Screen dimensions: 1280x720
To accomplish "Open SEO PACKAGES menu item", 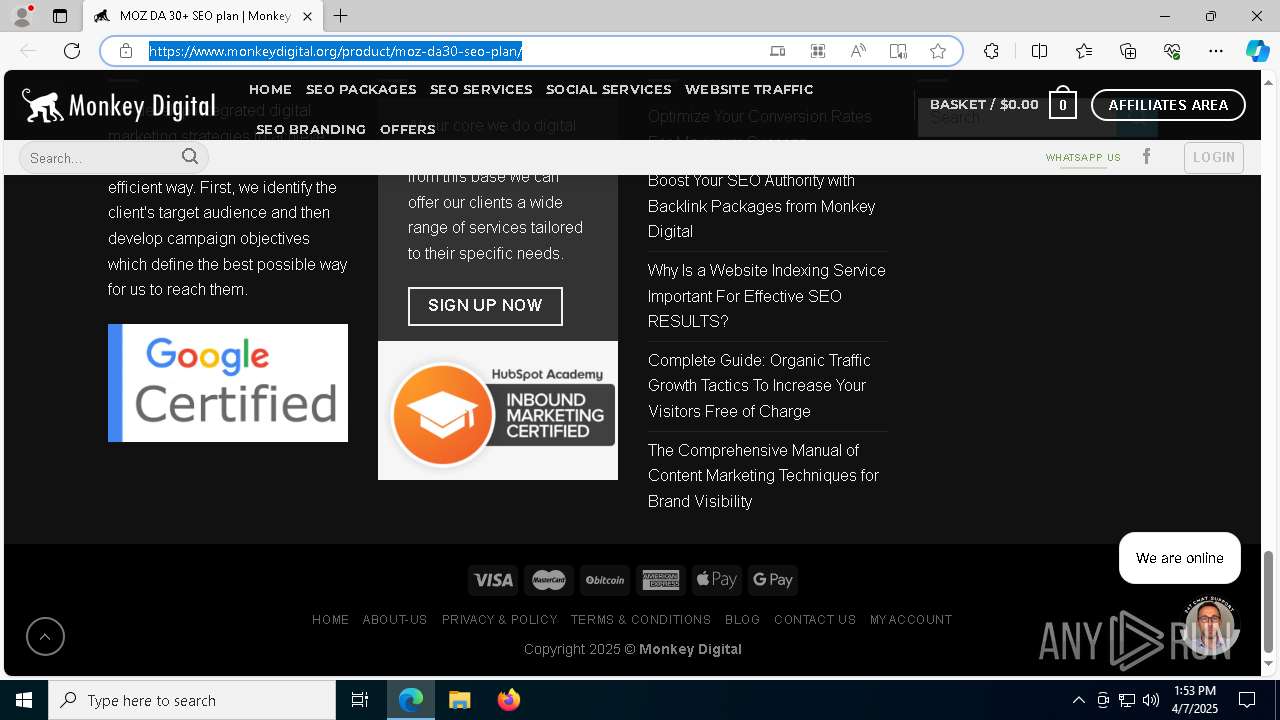I will [361, 89].
